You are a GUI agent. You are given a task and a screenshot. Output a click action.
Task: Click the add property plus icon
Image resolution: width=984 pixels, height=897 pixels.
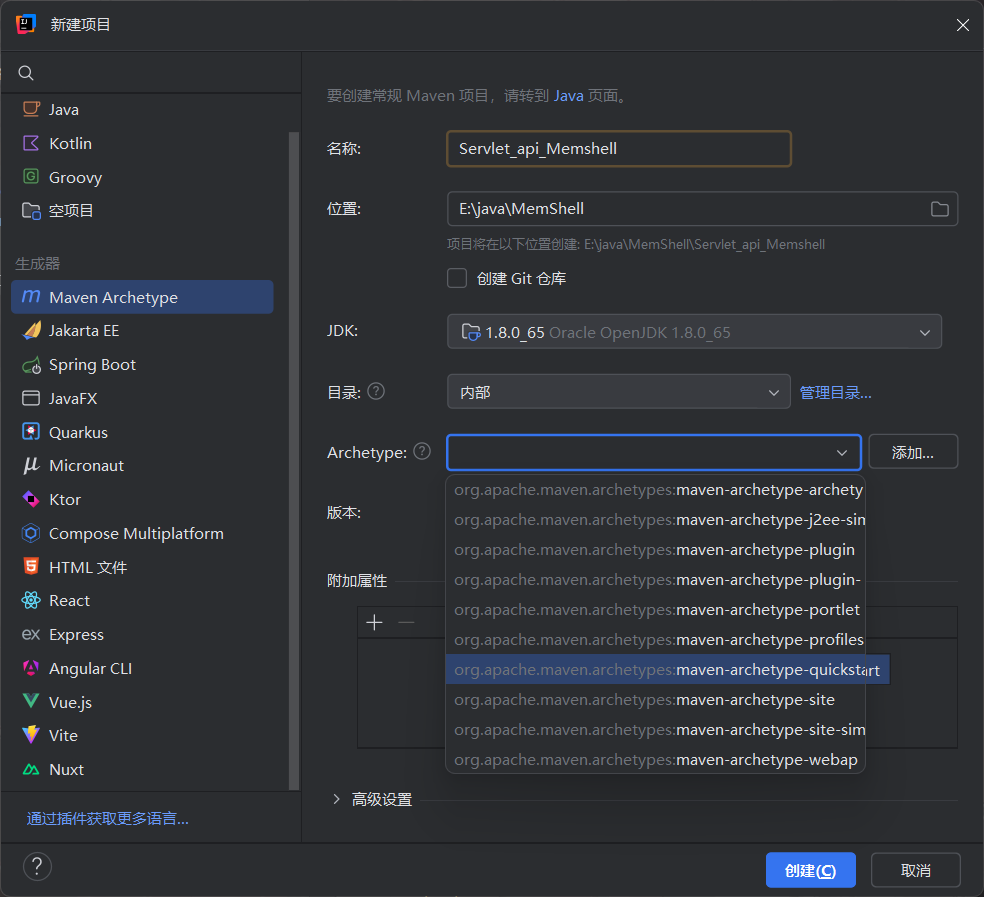point(374,623)
